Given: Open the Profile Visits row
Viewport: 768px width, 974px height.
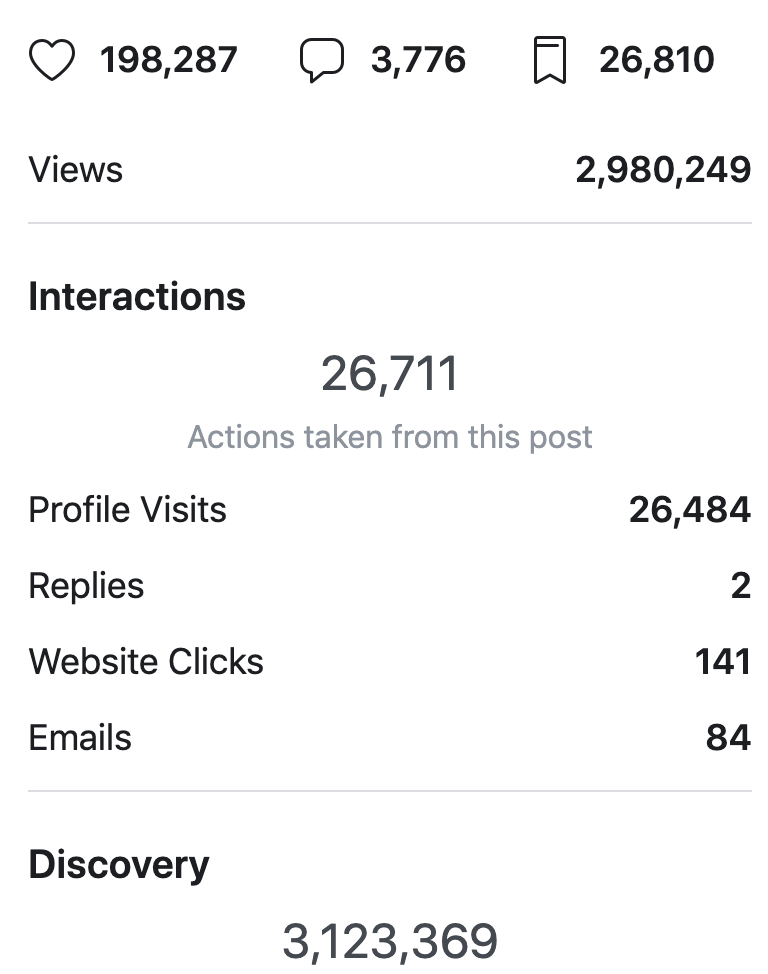Looking at the screenshot, I should click(x=390, y=509).
